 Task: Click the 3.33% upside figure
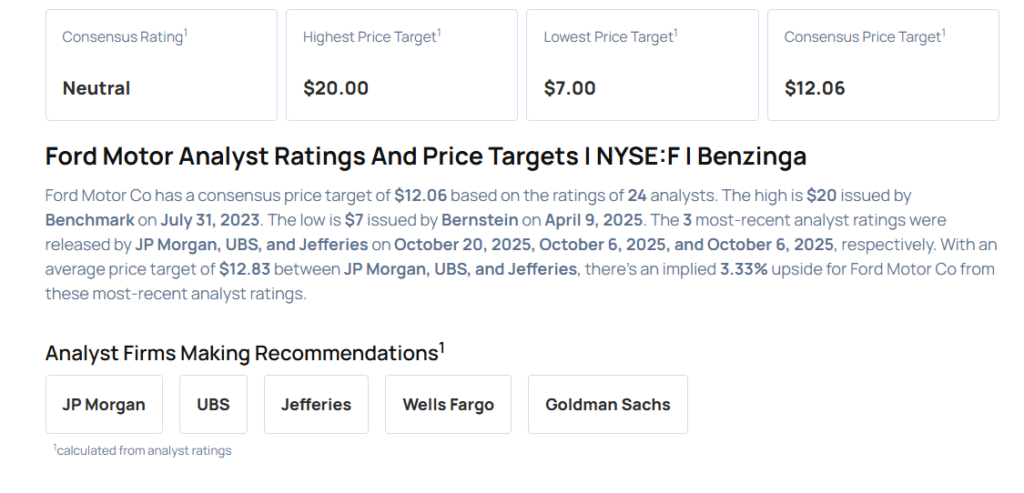coord(744,268)
